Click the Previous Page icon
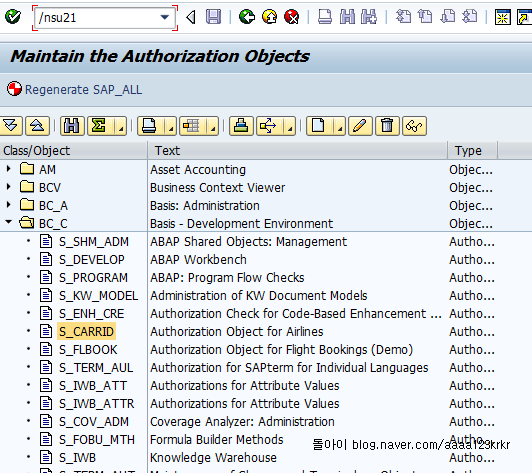Viewport: 532px width, 473px height. [425, 17]
